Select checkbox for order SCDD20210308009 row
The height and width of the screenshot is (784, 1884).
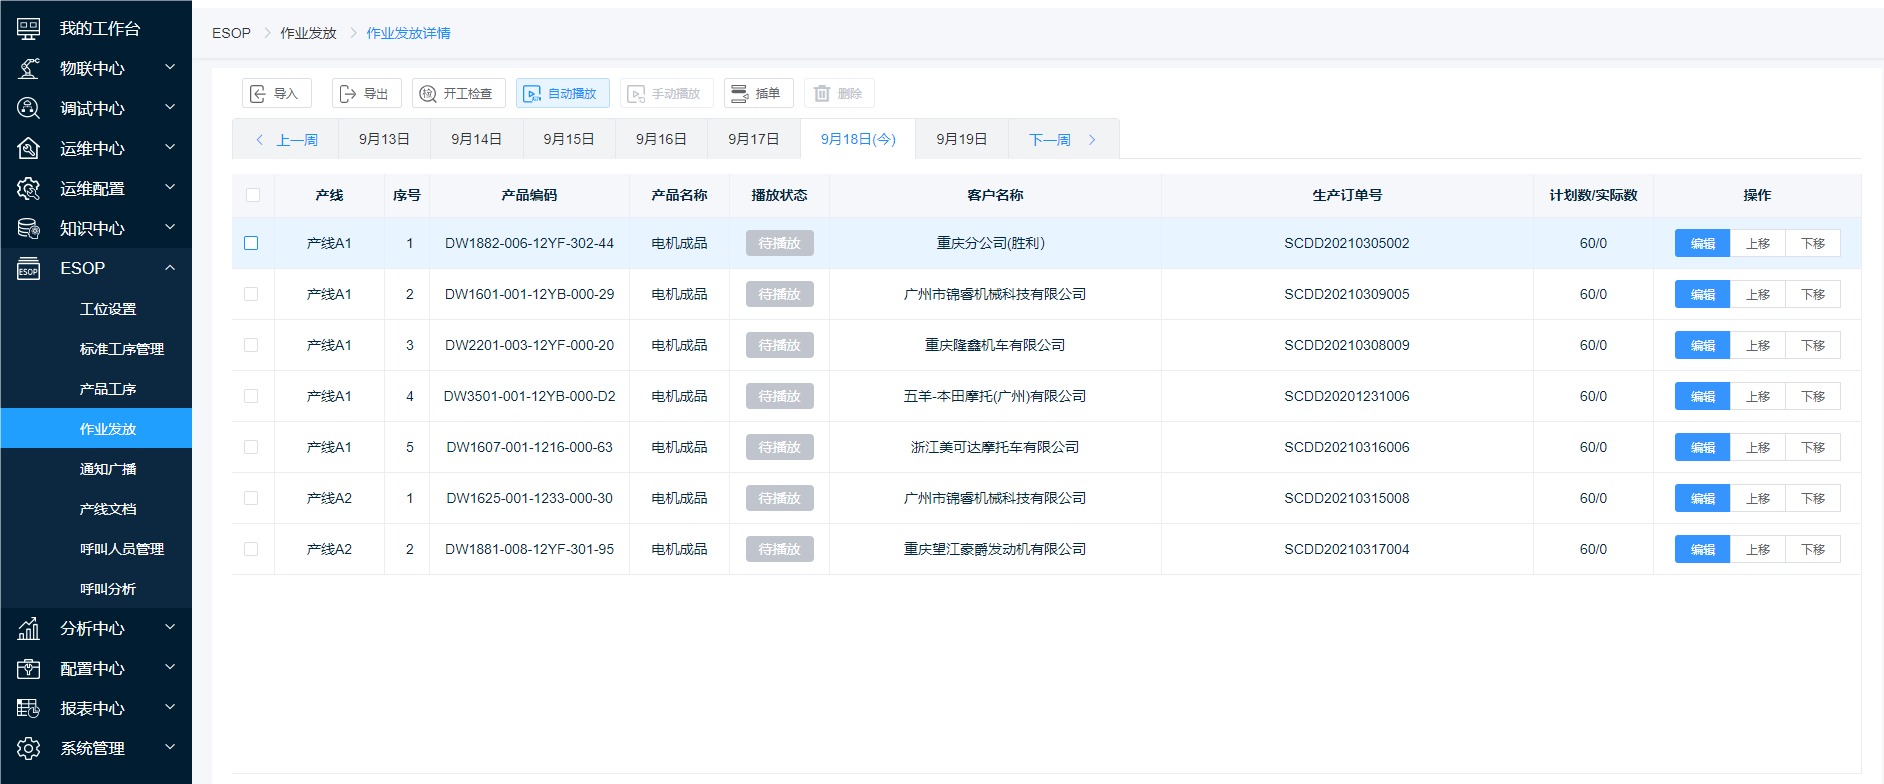click(251, 345)
